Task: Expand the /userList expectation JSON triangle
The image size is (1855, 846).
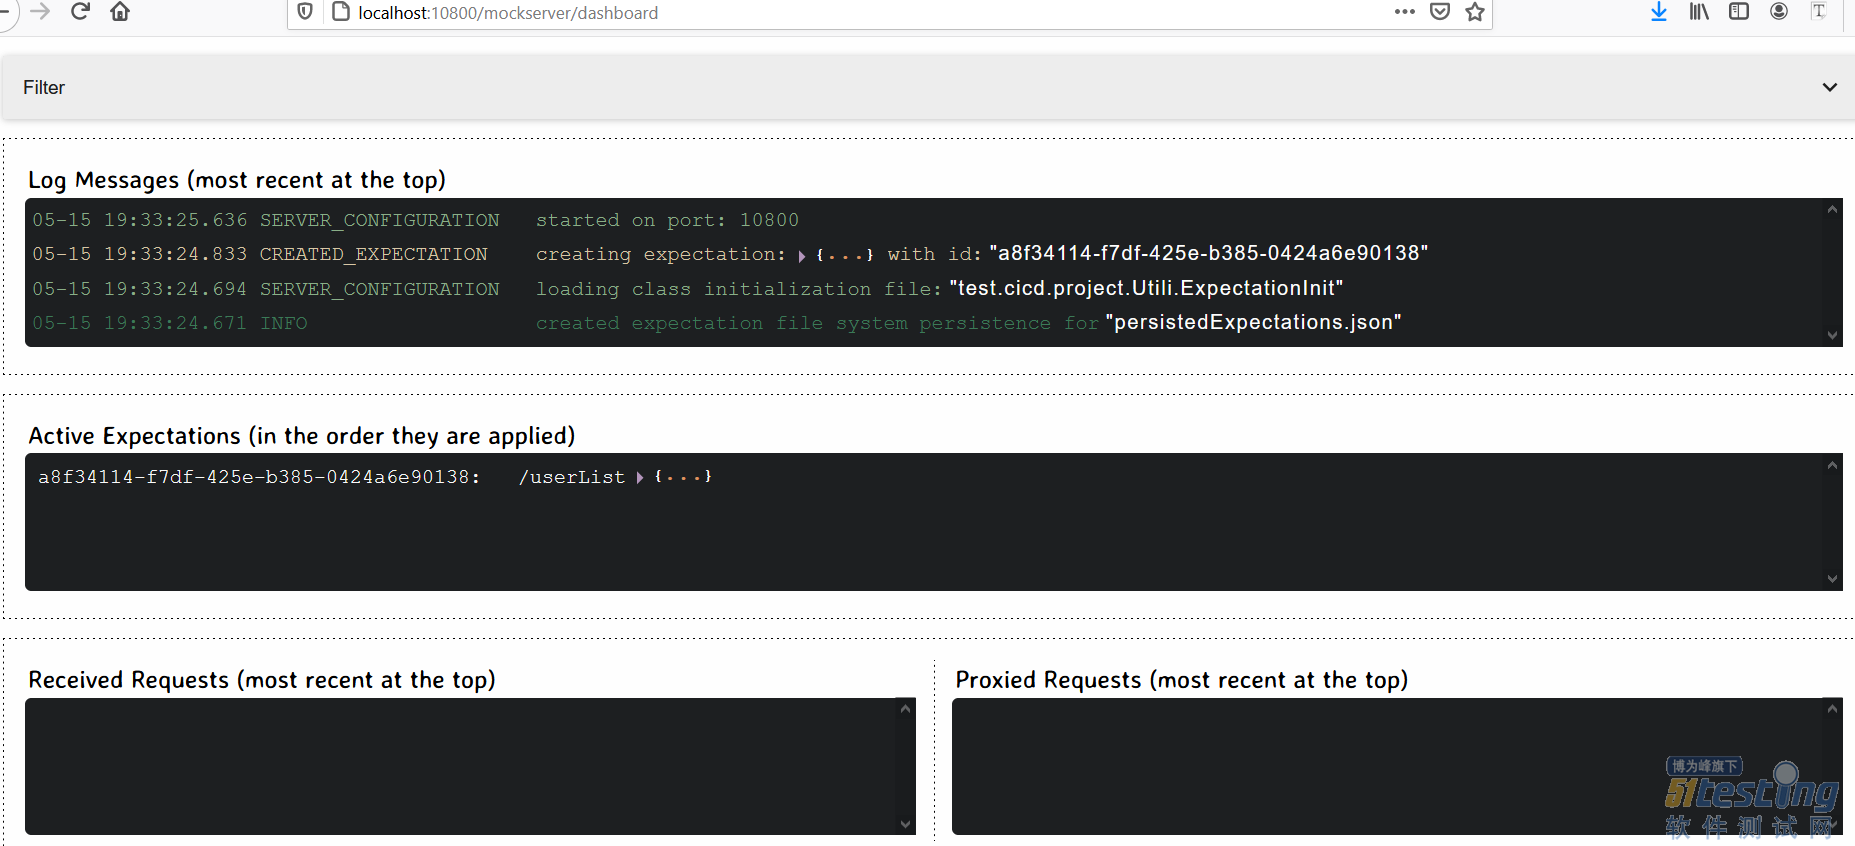Action: pos(640,478)
